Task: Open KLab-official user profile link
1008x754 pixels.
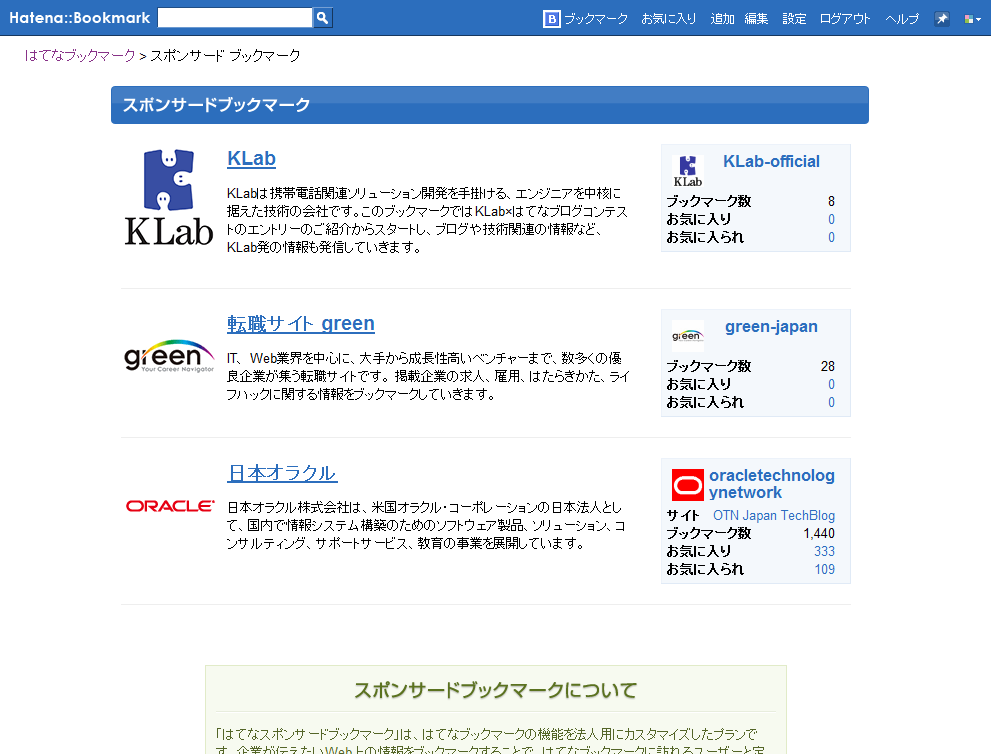Action: 771,161
